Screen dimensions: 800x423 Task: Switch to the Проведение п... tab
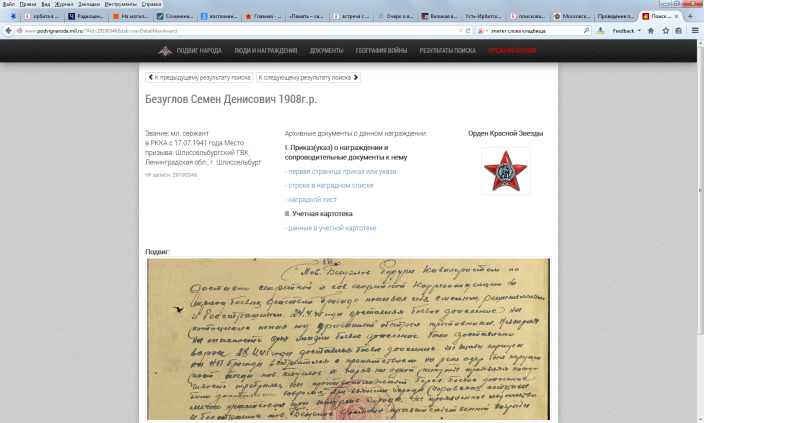coord(616,16)
